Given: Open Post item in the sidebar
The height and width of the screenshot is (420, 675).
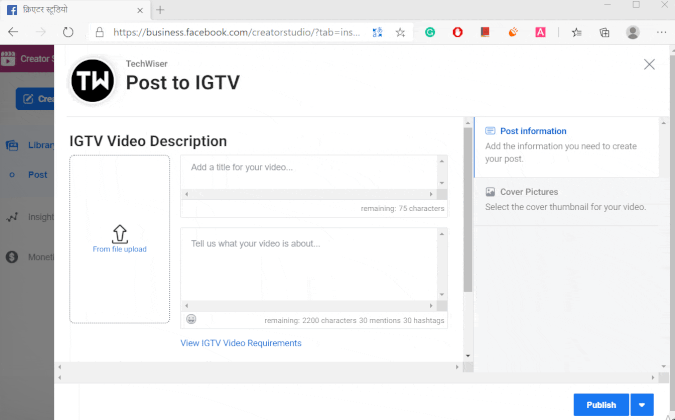Looking at the screenshot, I should (x=37, y=175).
